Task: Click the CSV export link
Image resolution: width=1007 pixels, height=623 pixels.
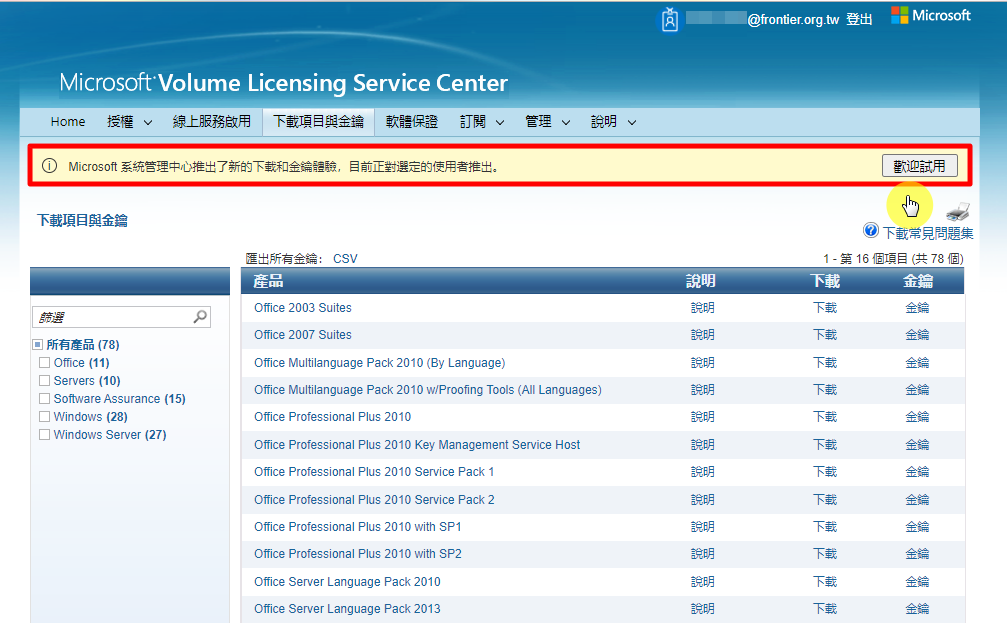Action: 345,259
